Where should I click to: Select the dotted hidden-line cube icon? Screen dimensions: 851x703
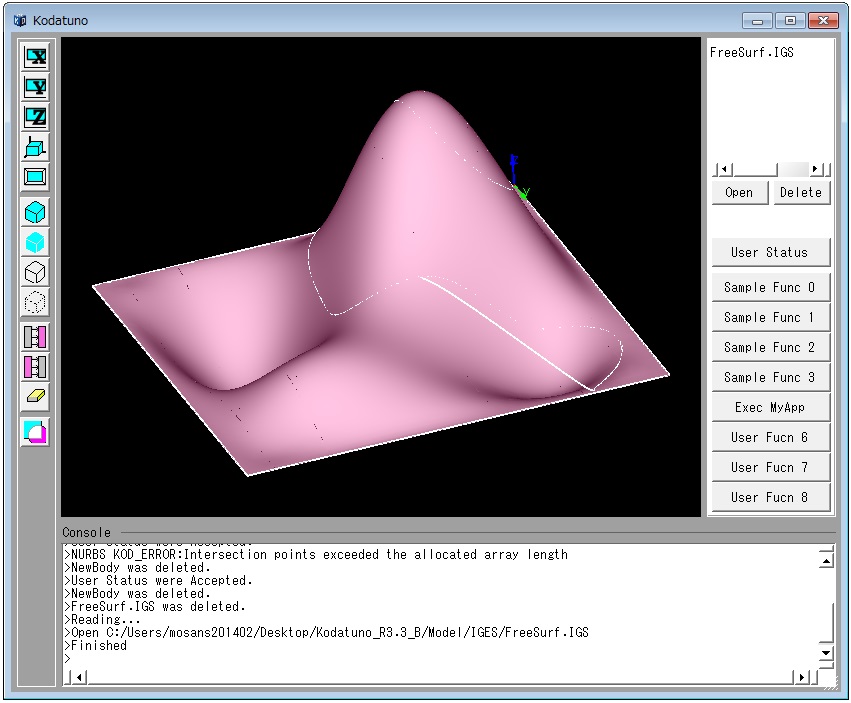(36, 302)
